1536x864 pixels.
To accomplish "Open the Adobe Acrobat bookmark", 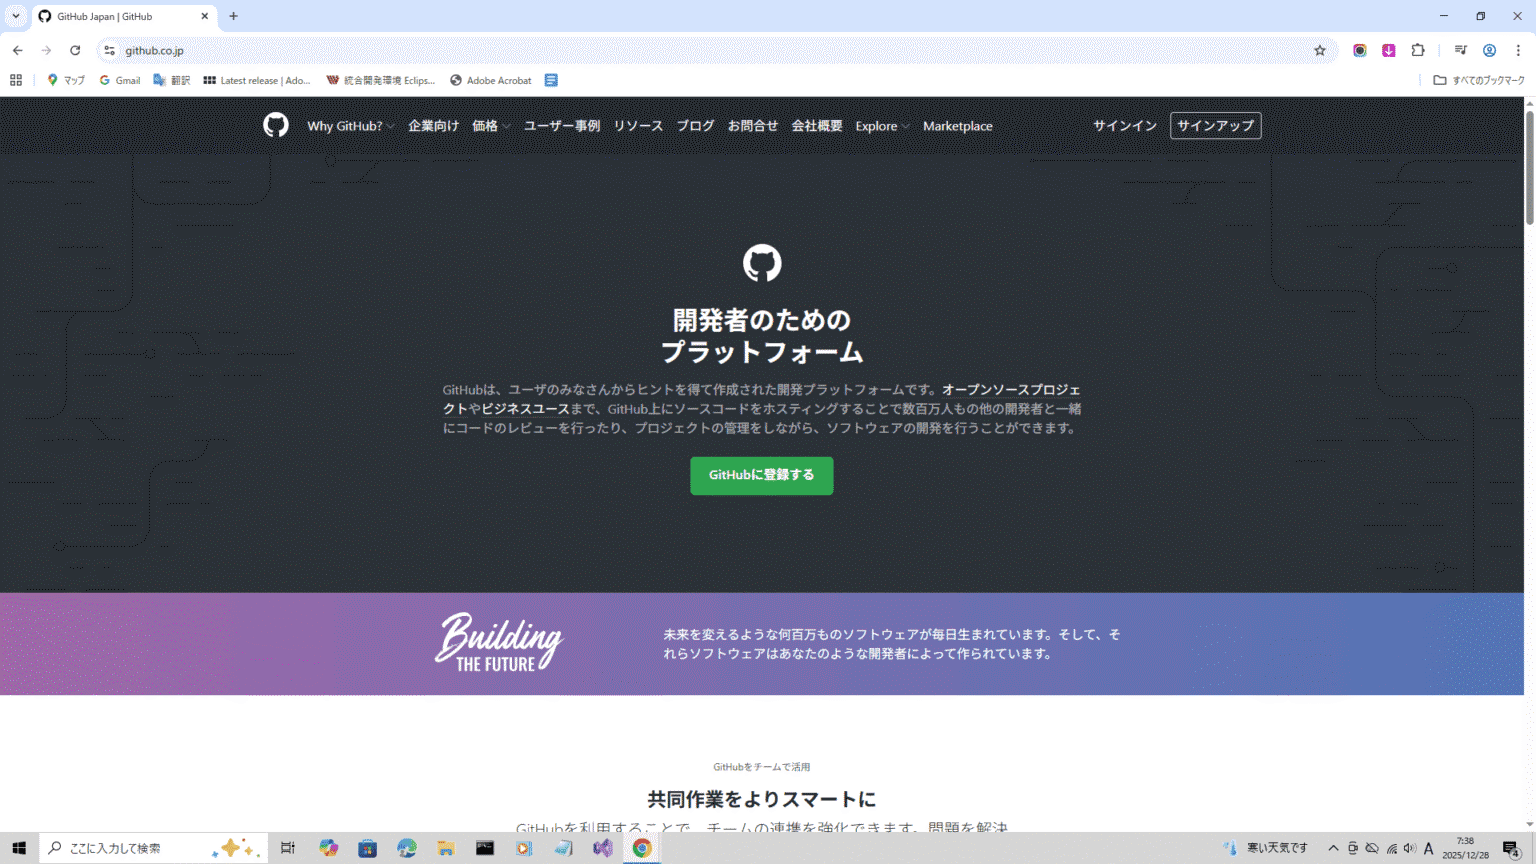I will (490, 80).
